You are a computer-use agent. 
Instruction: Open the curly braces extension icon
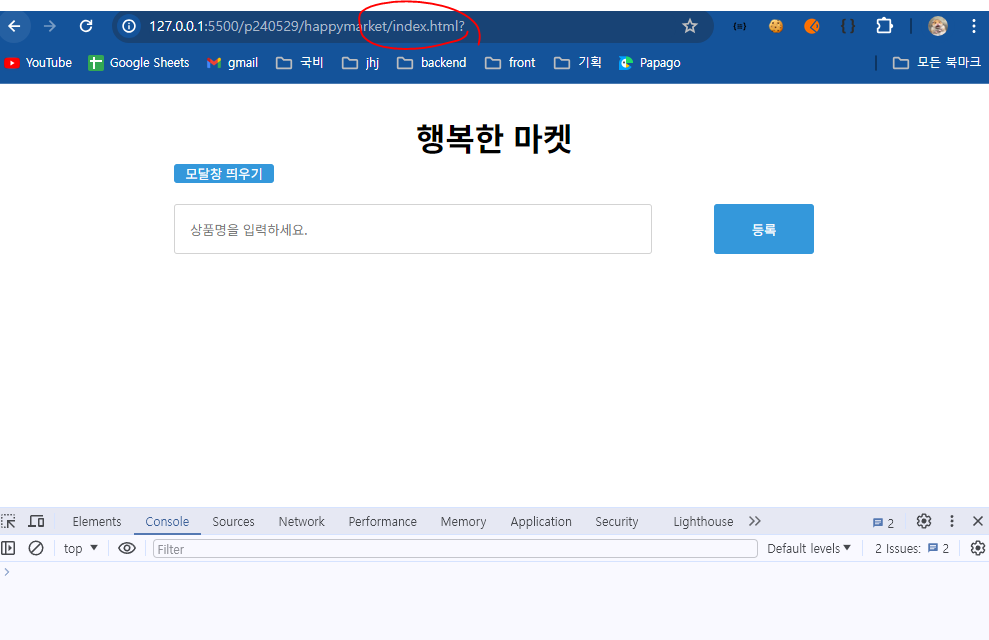pyautogui.click(x=848, y=26)
